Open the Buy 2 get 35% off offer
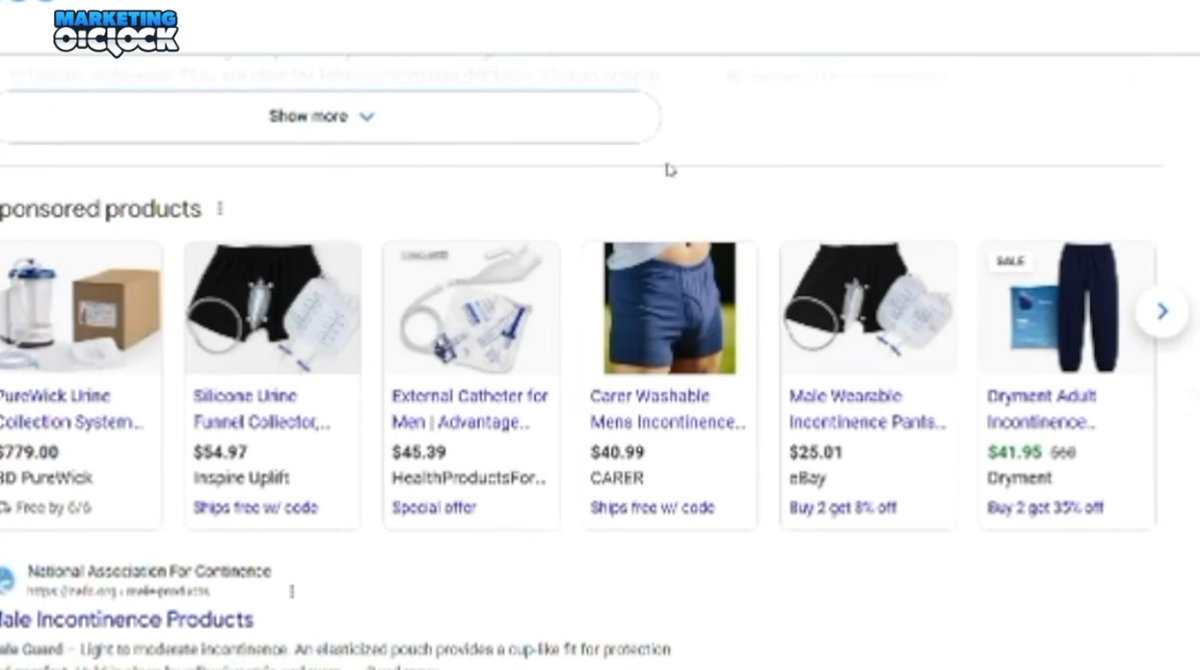Image resolution: width=1200 pixels, height=670 pixels. point(1045,507)
